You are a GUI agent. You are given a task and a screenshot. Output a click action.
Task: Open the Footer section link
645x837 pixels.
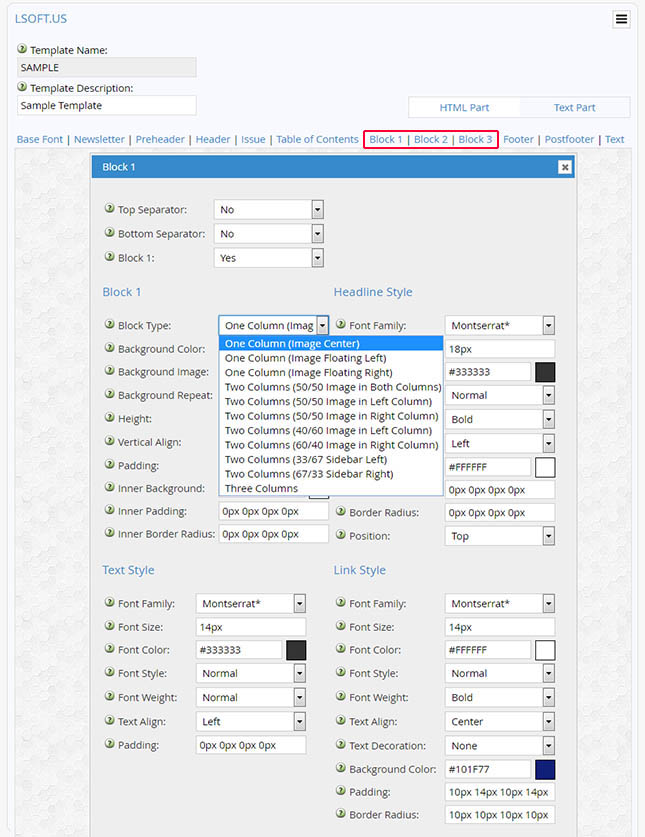point(518,139)
